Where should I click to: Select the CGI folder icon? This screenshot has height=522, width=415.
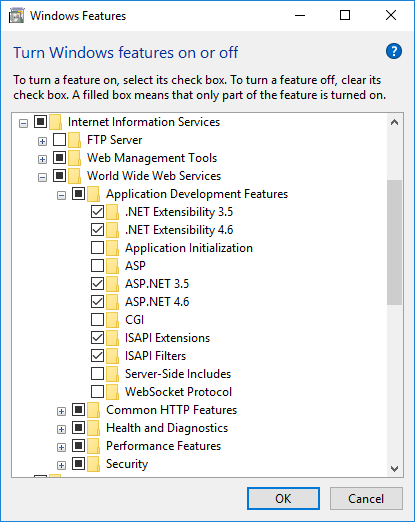coord(113,320)
